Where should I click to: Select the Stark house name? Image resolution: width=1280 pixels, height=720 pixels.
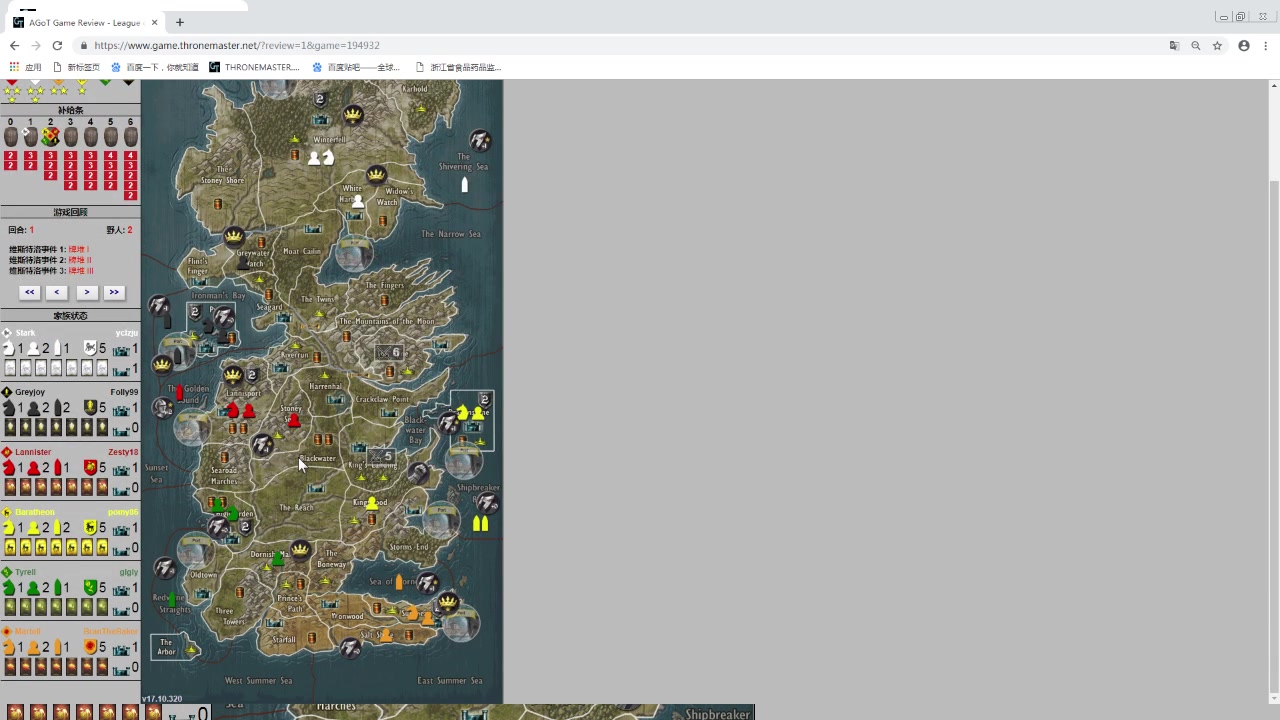click(25, 333)
